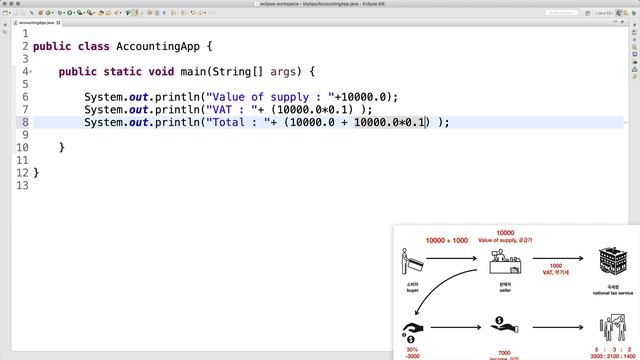
Task: Click the Open Perspective icon
Action: (x=588, y=13)
